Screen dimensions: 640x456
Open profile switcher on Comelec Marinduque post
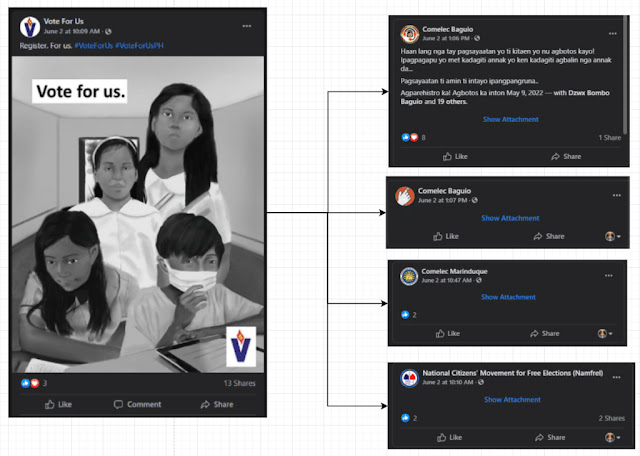coord(605,334)
